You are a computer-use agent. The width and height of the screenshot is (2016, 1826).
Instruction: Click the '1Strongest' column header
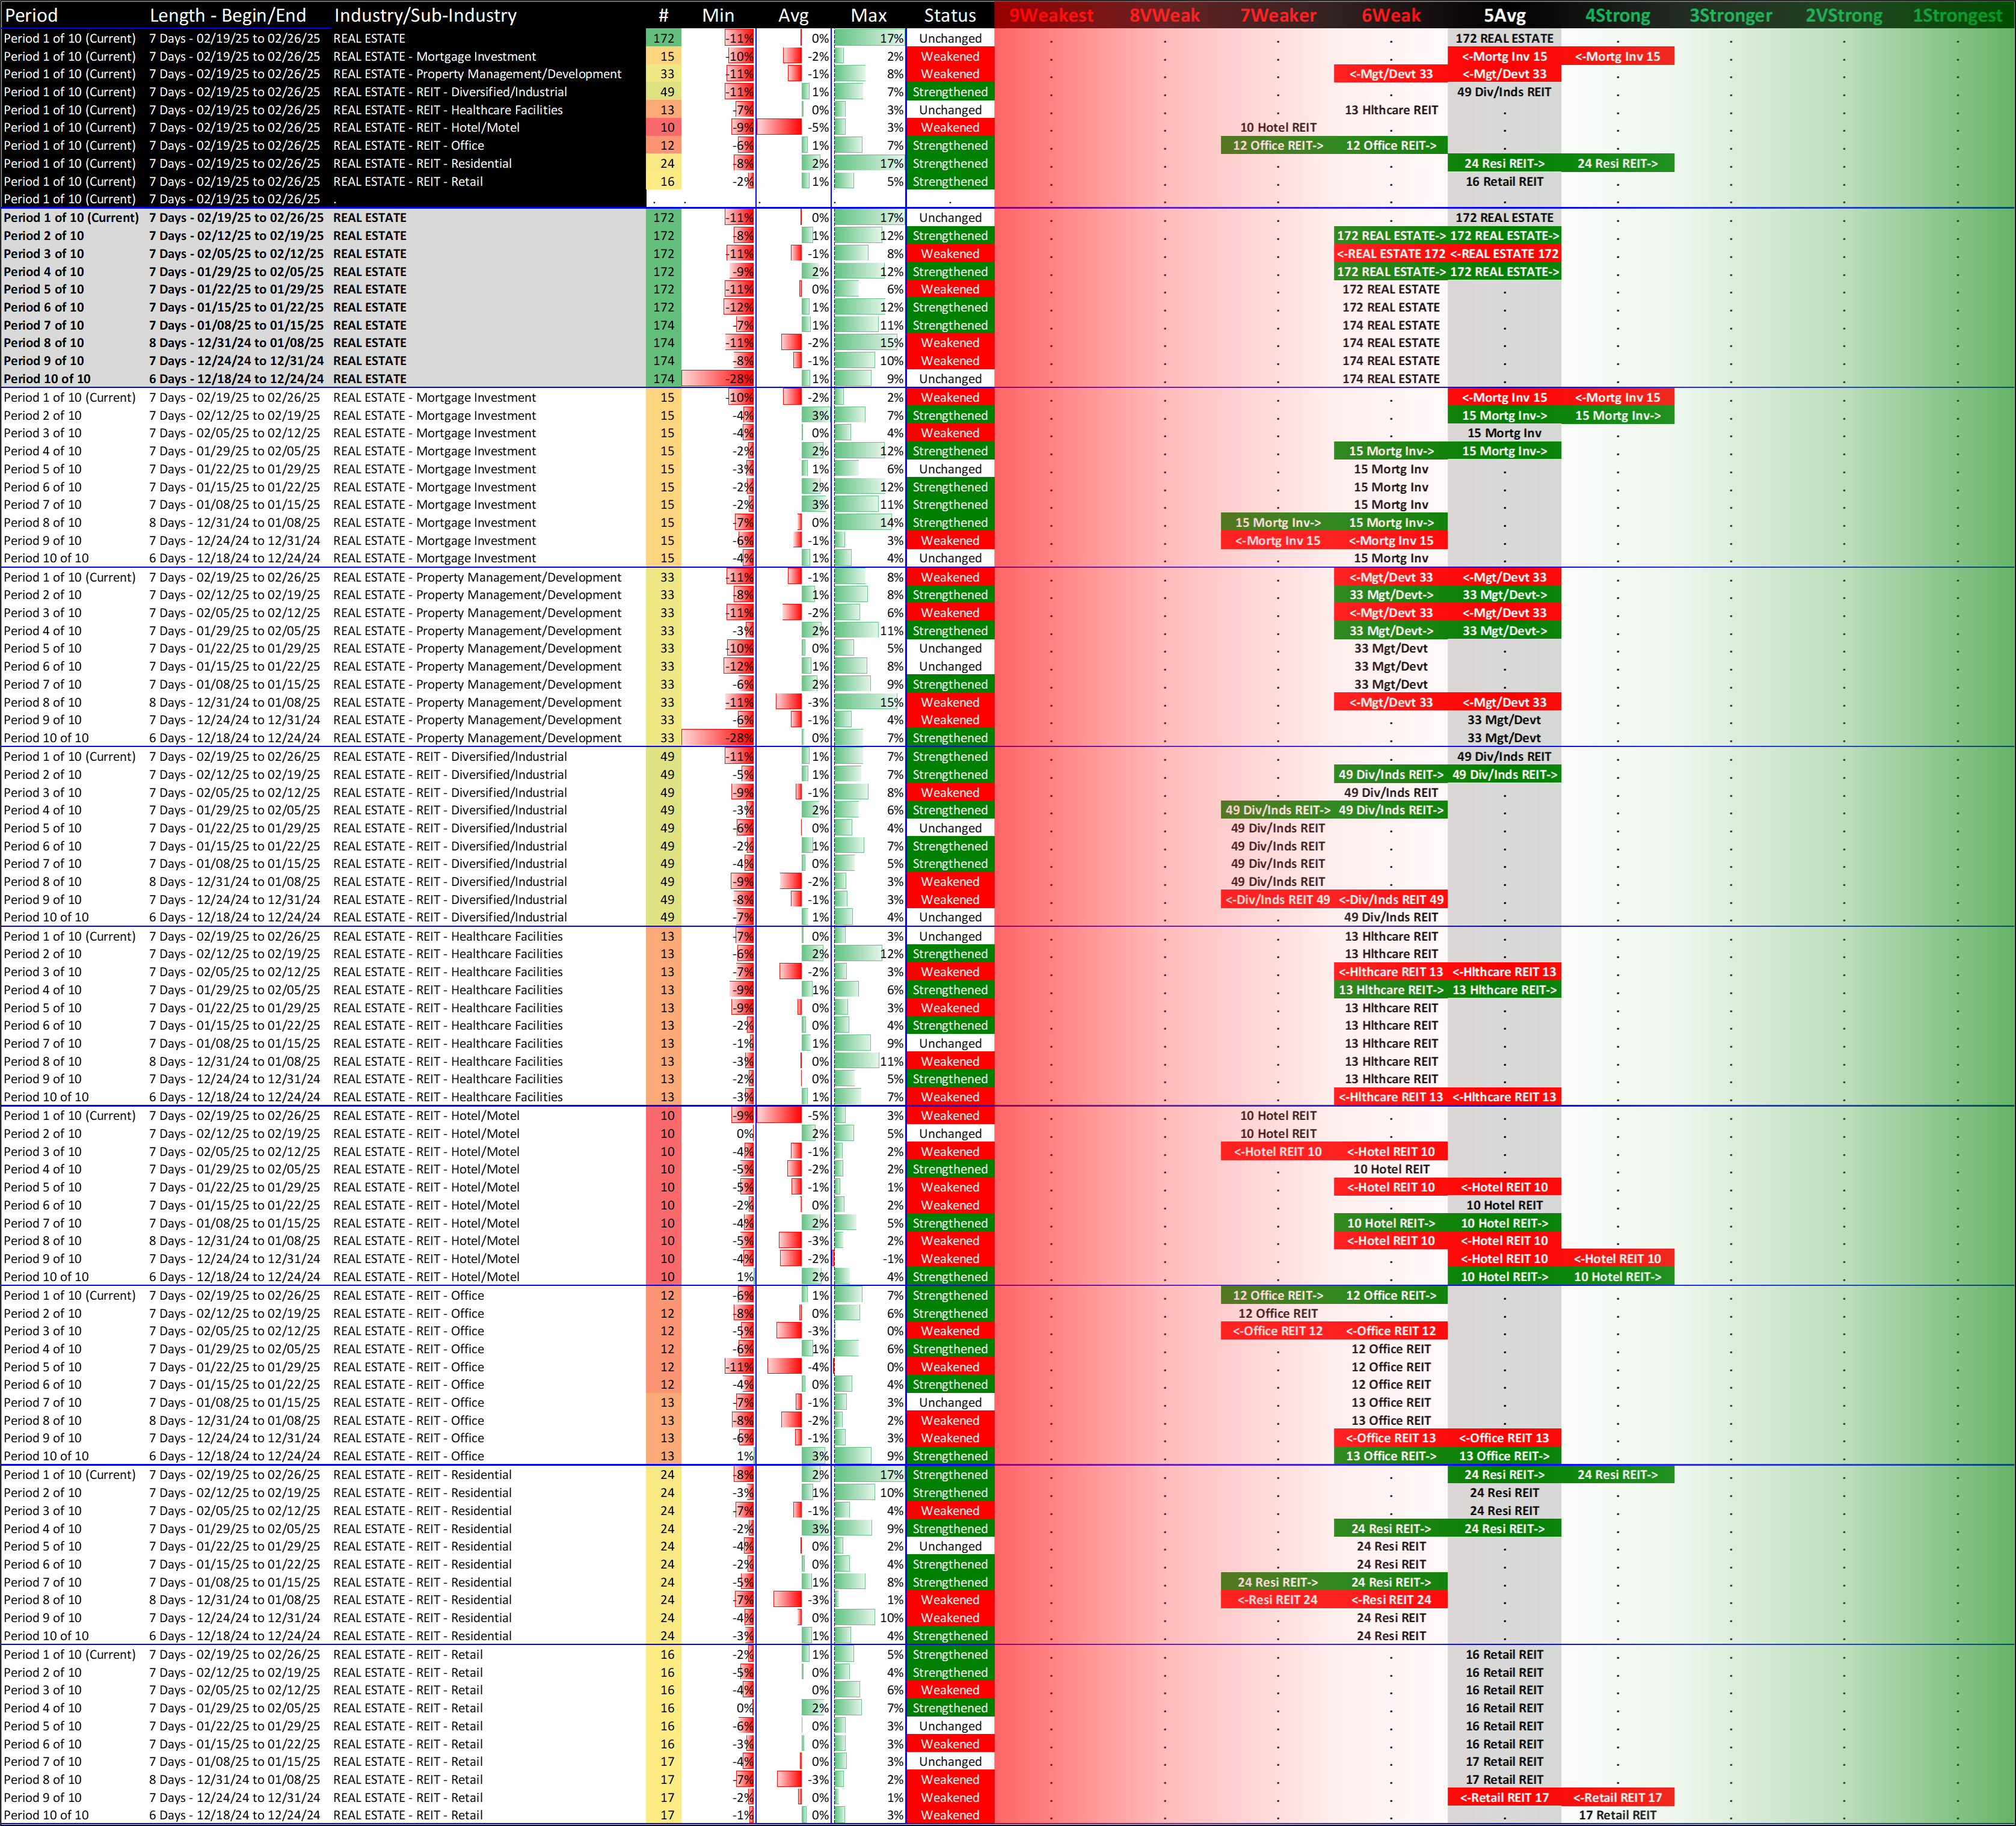tap(1957, 15)
